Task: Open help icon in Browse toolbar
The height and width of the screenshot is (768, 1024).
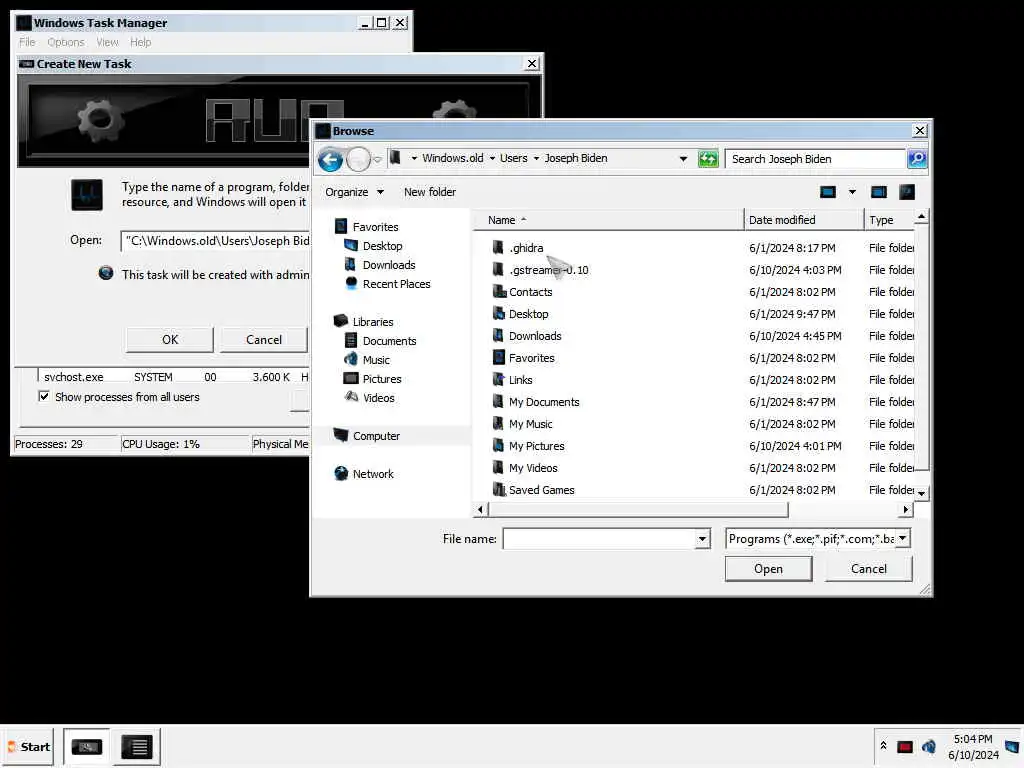Action: coord(906,192)
